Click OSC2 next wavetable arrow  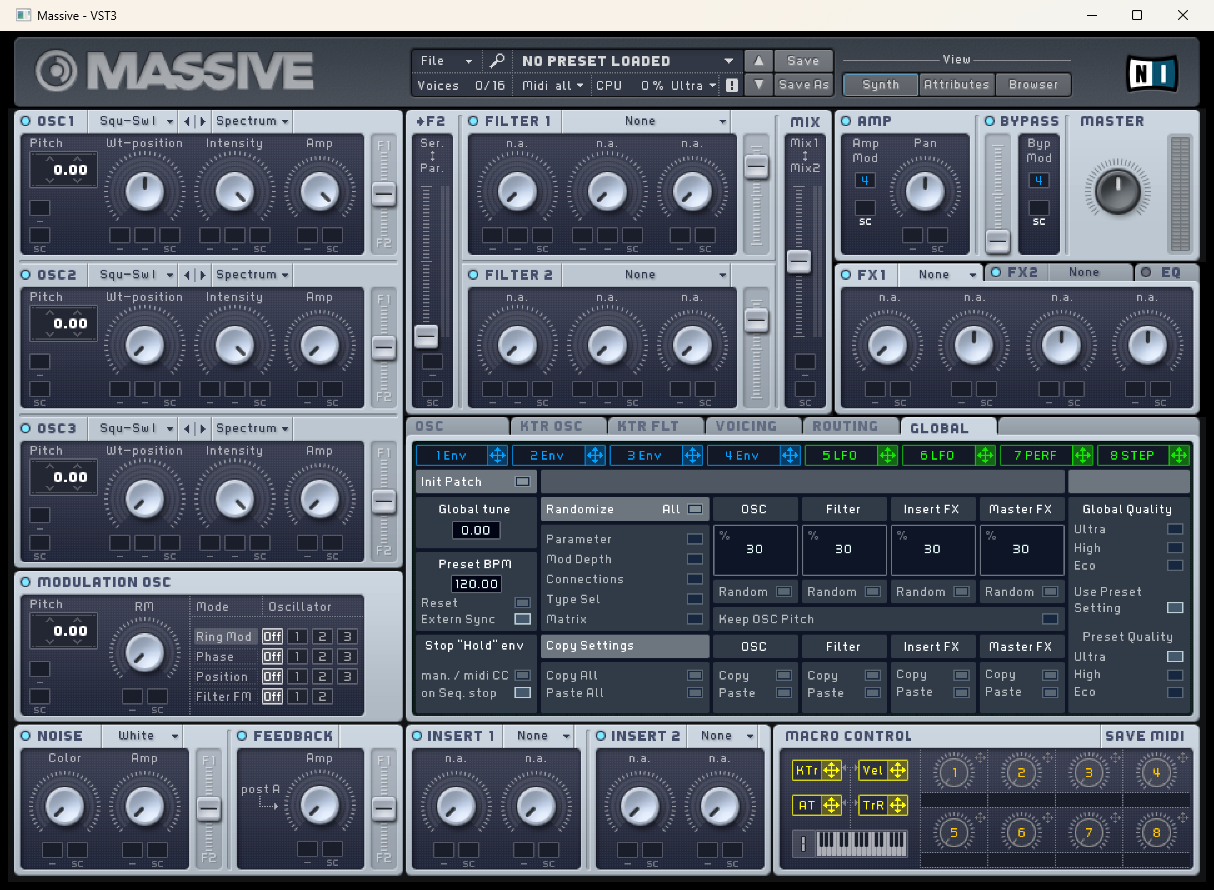pyautogui.click(x=202, y=275)
